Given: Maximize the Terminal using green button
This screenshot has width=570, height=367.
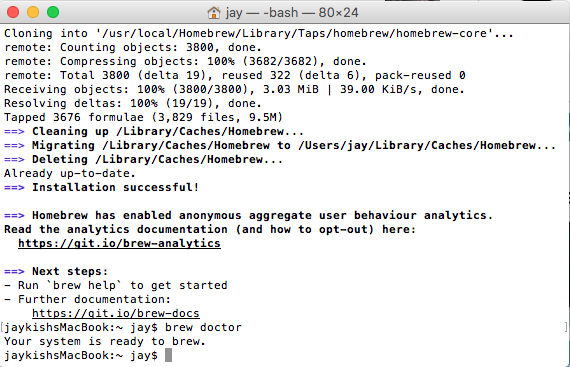Looking at the screenshot, I should (x=53, y=12).
